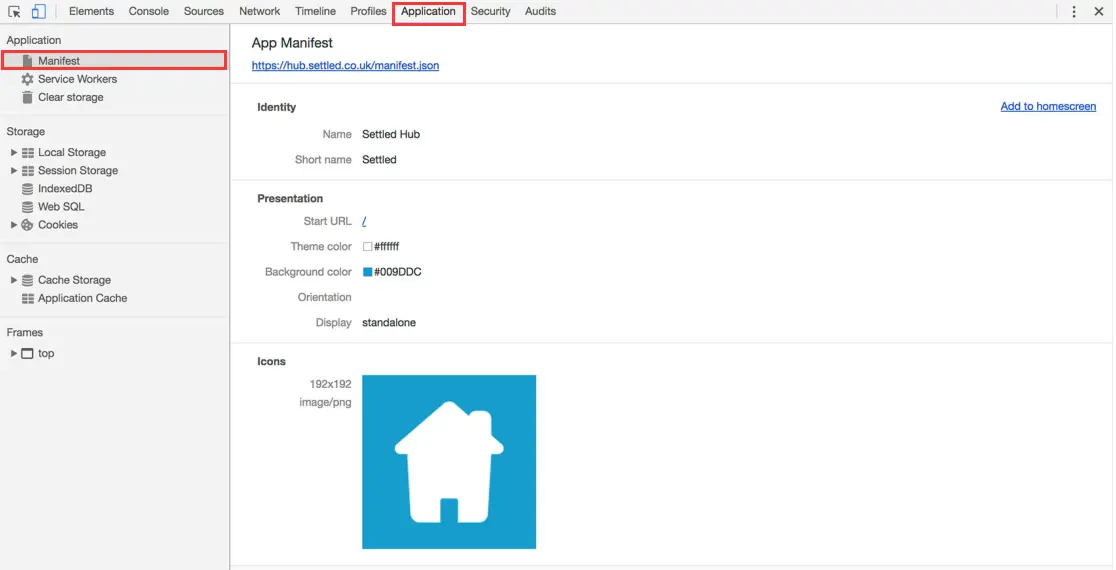Close DevTools with the X icon
1116x570 pixels.
tap(1099, 11)
